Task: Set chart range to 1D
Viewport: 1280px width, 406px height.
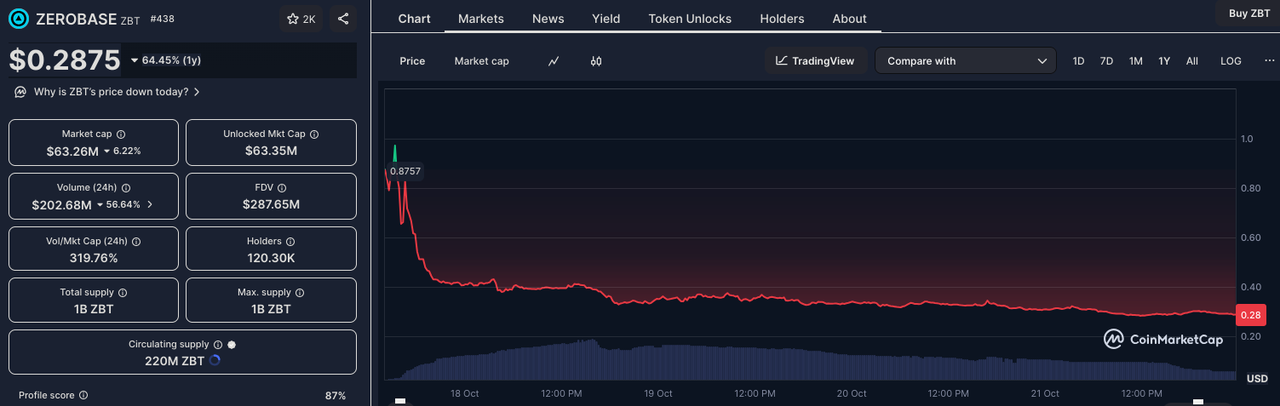Action: click(x=1078, y=61)
